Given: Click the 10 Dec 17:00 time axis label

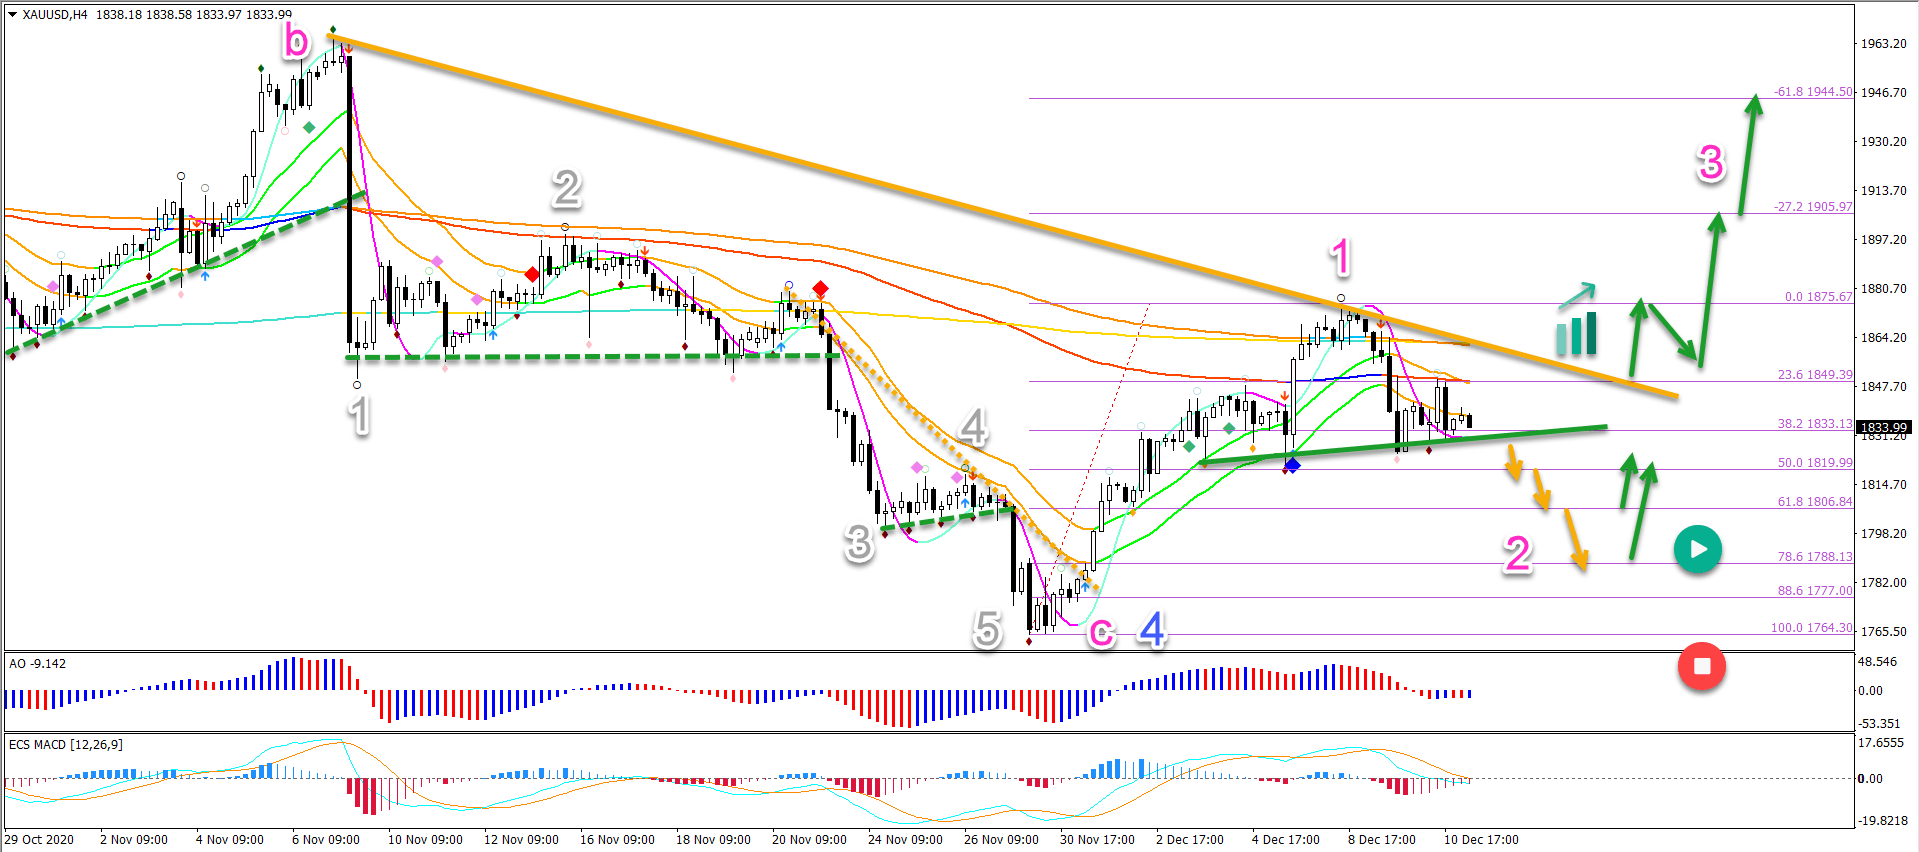Looking at the screenshot, I should coord(1481,840).
